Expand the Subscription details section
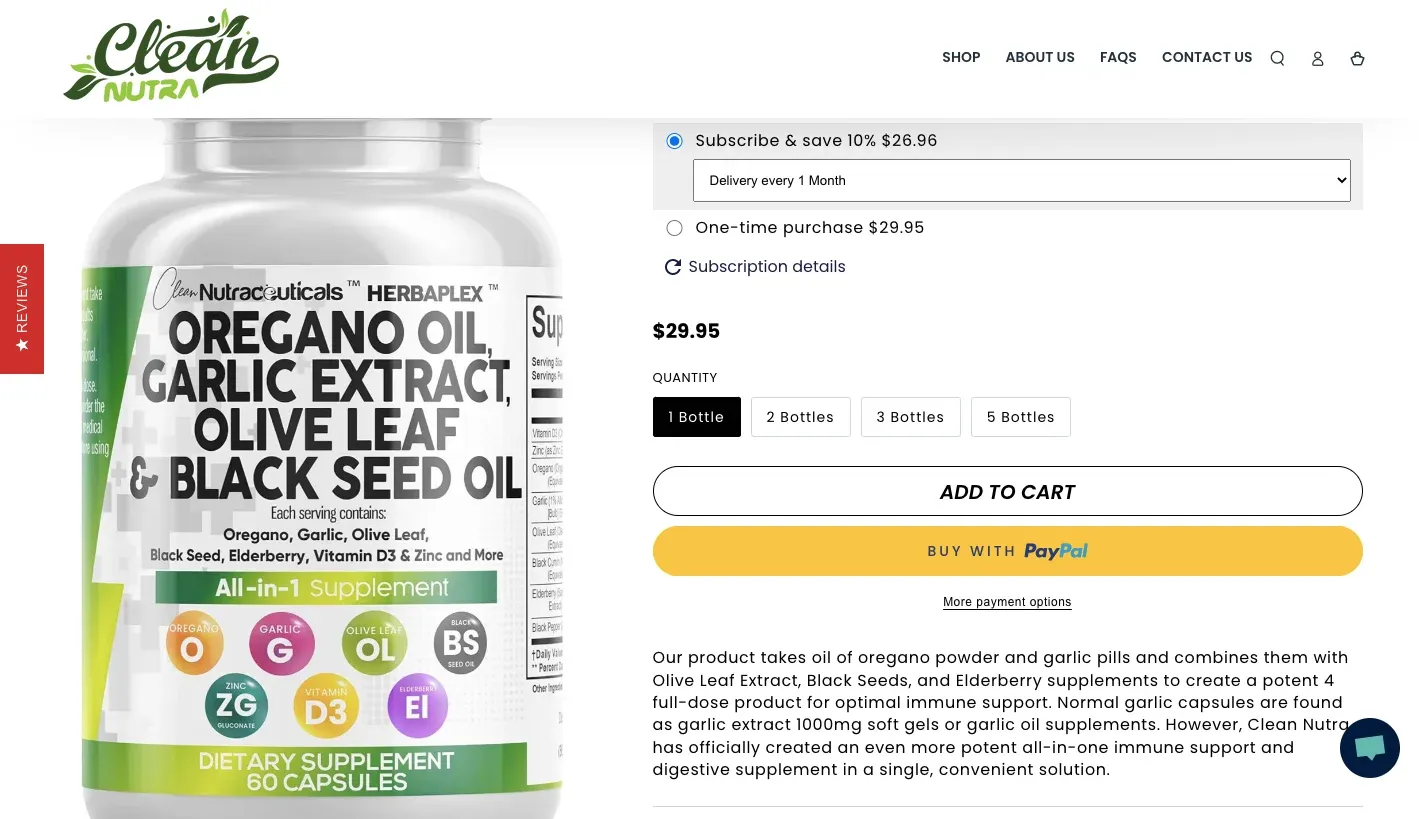 (767, 266)
